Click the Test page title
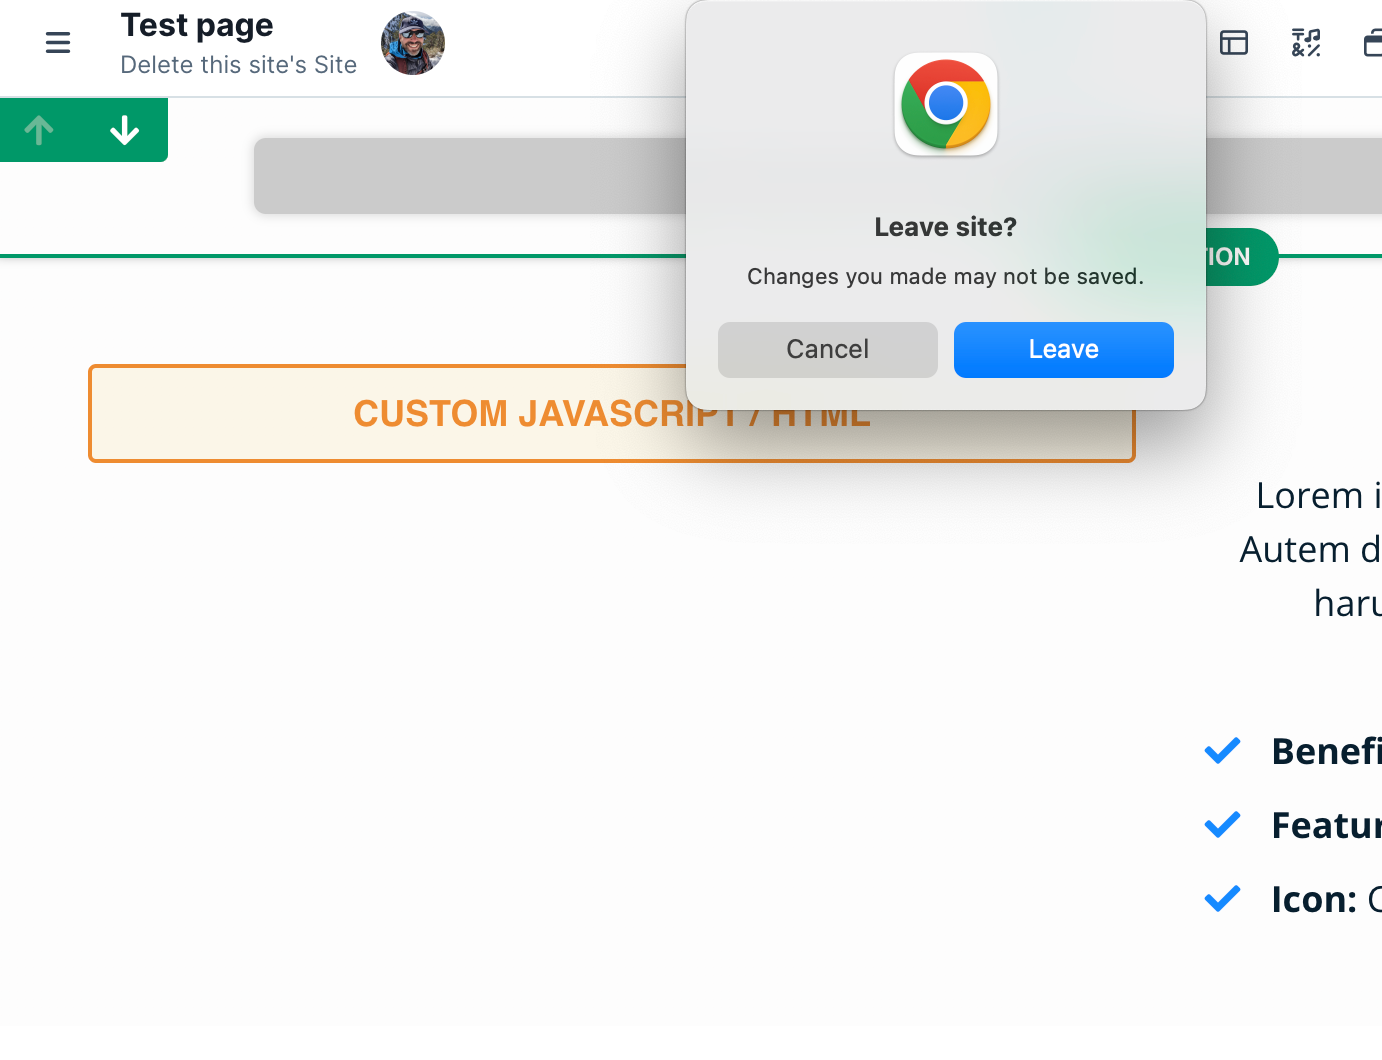Image resolution: width=1382 pixels, height=1060 pixels. [x=197, y=25]
